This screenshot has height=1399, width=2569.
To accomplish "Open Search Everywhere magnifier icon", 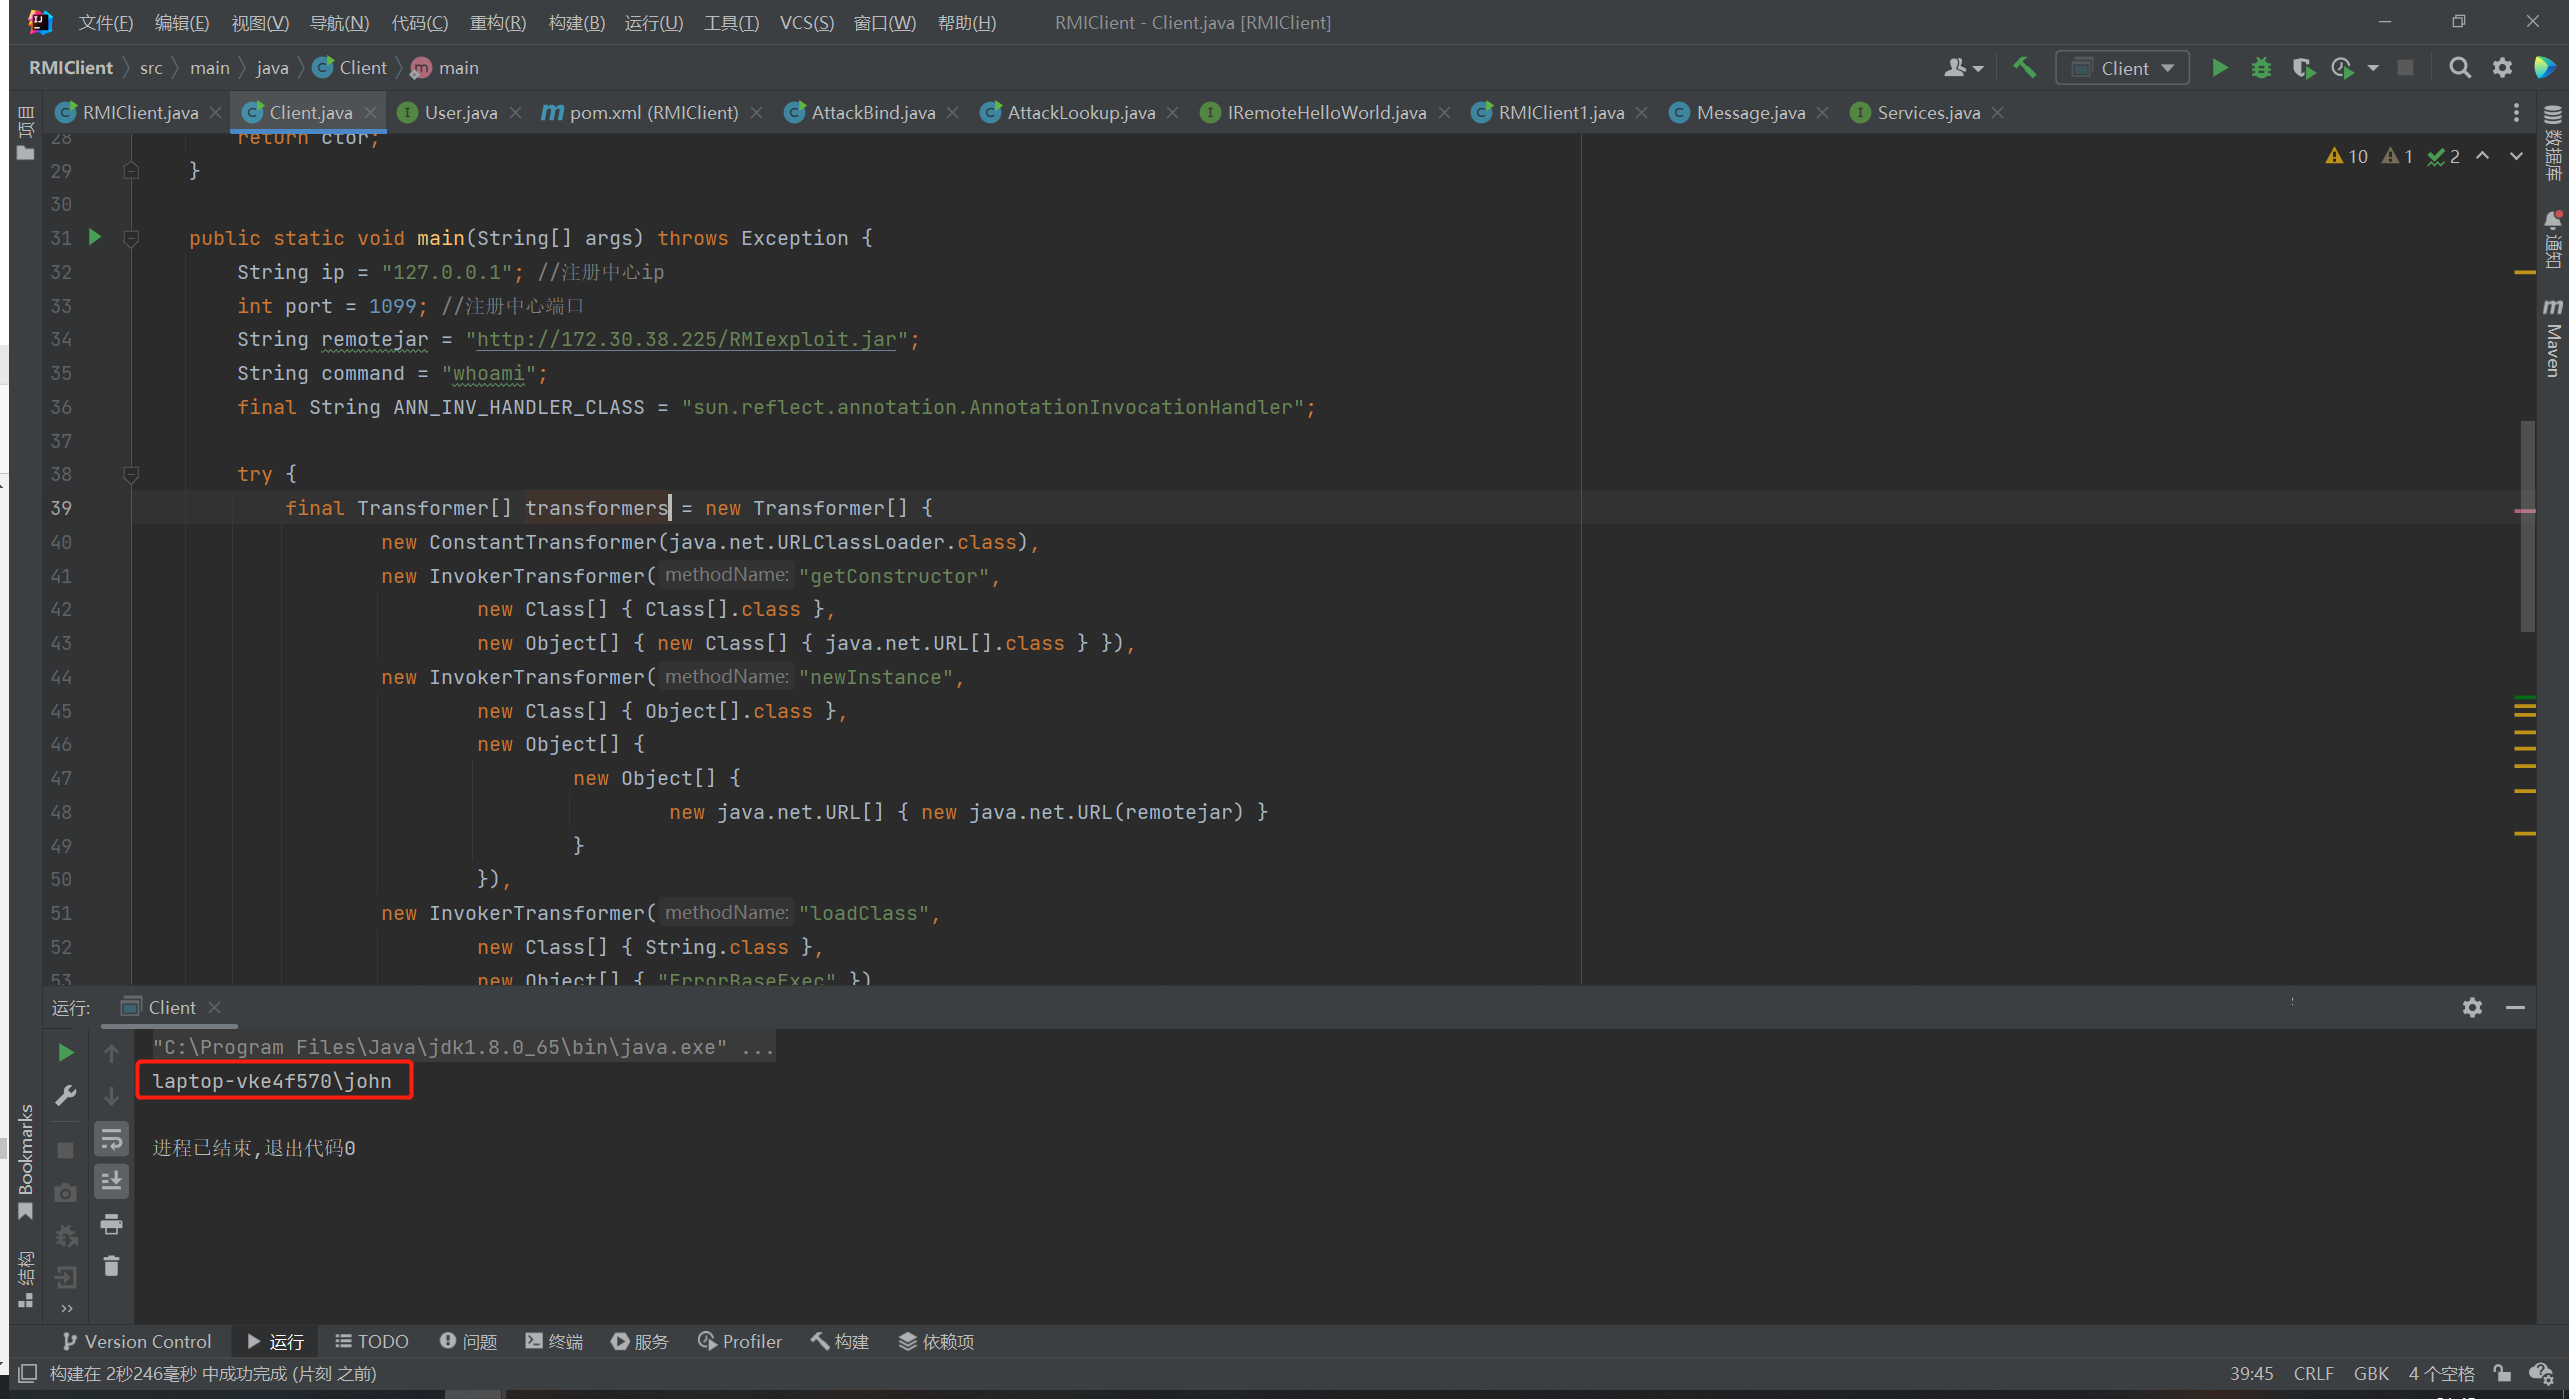I will (2459, 68).
